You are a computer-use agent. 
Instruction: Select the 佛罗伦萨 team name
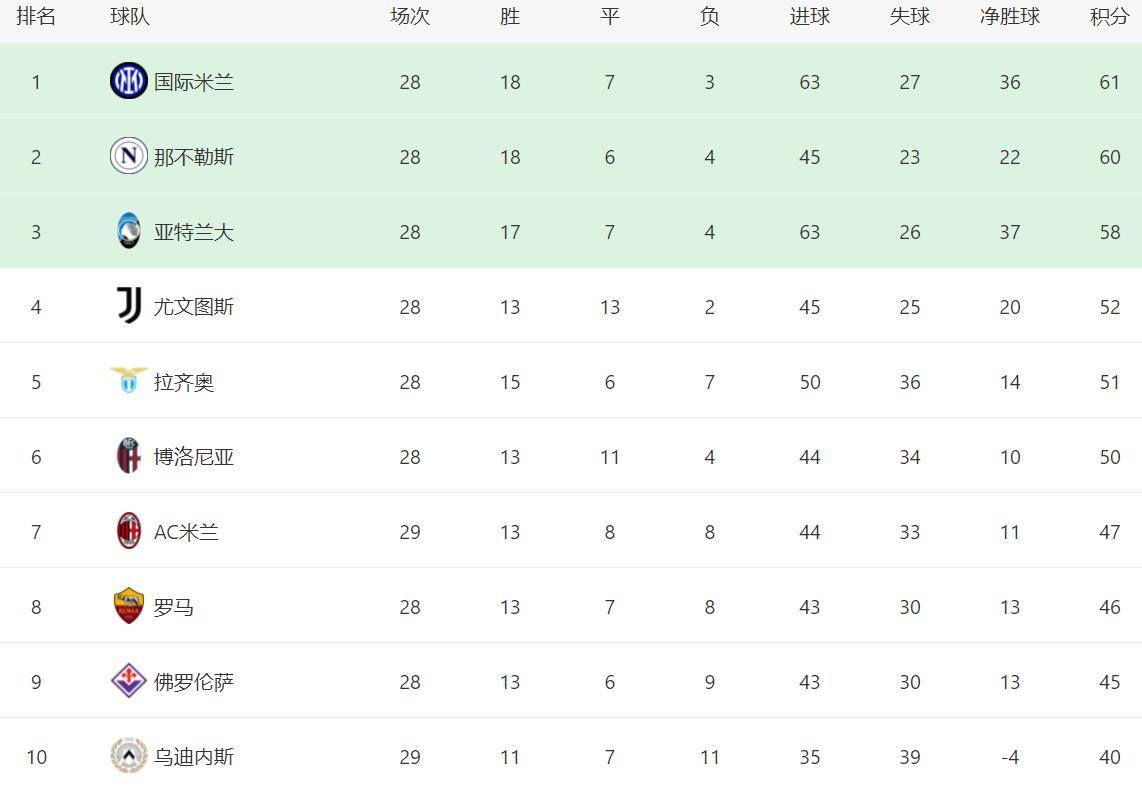pyautogui.click(x=194, y=682)
